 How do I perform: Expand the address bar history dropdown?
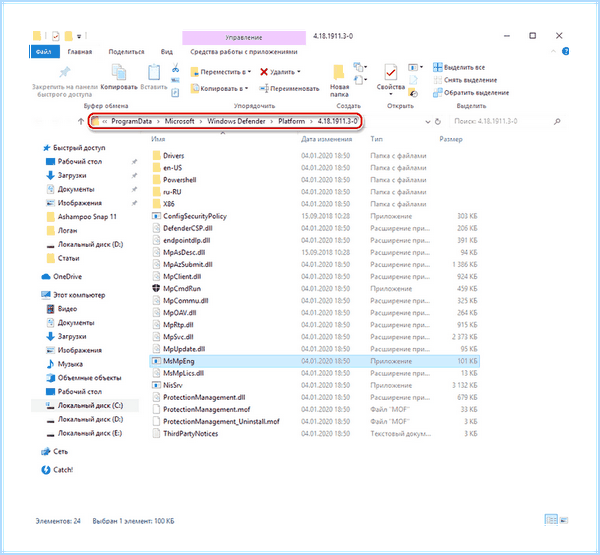click(428, 122)
